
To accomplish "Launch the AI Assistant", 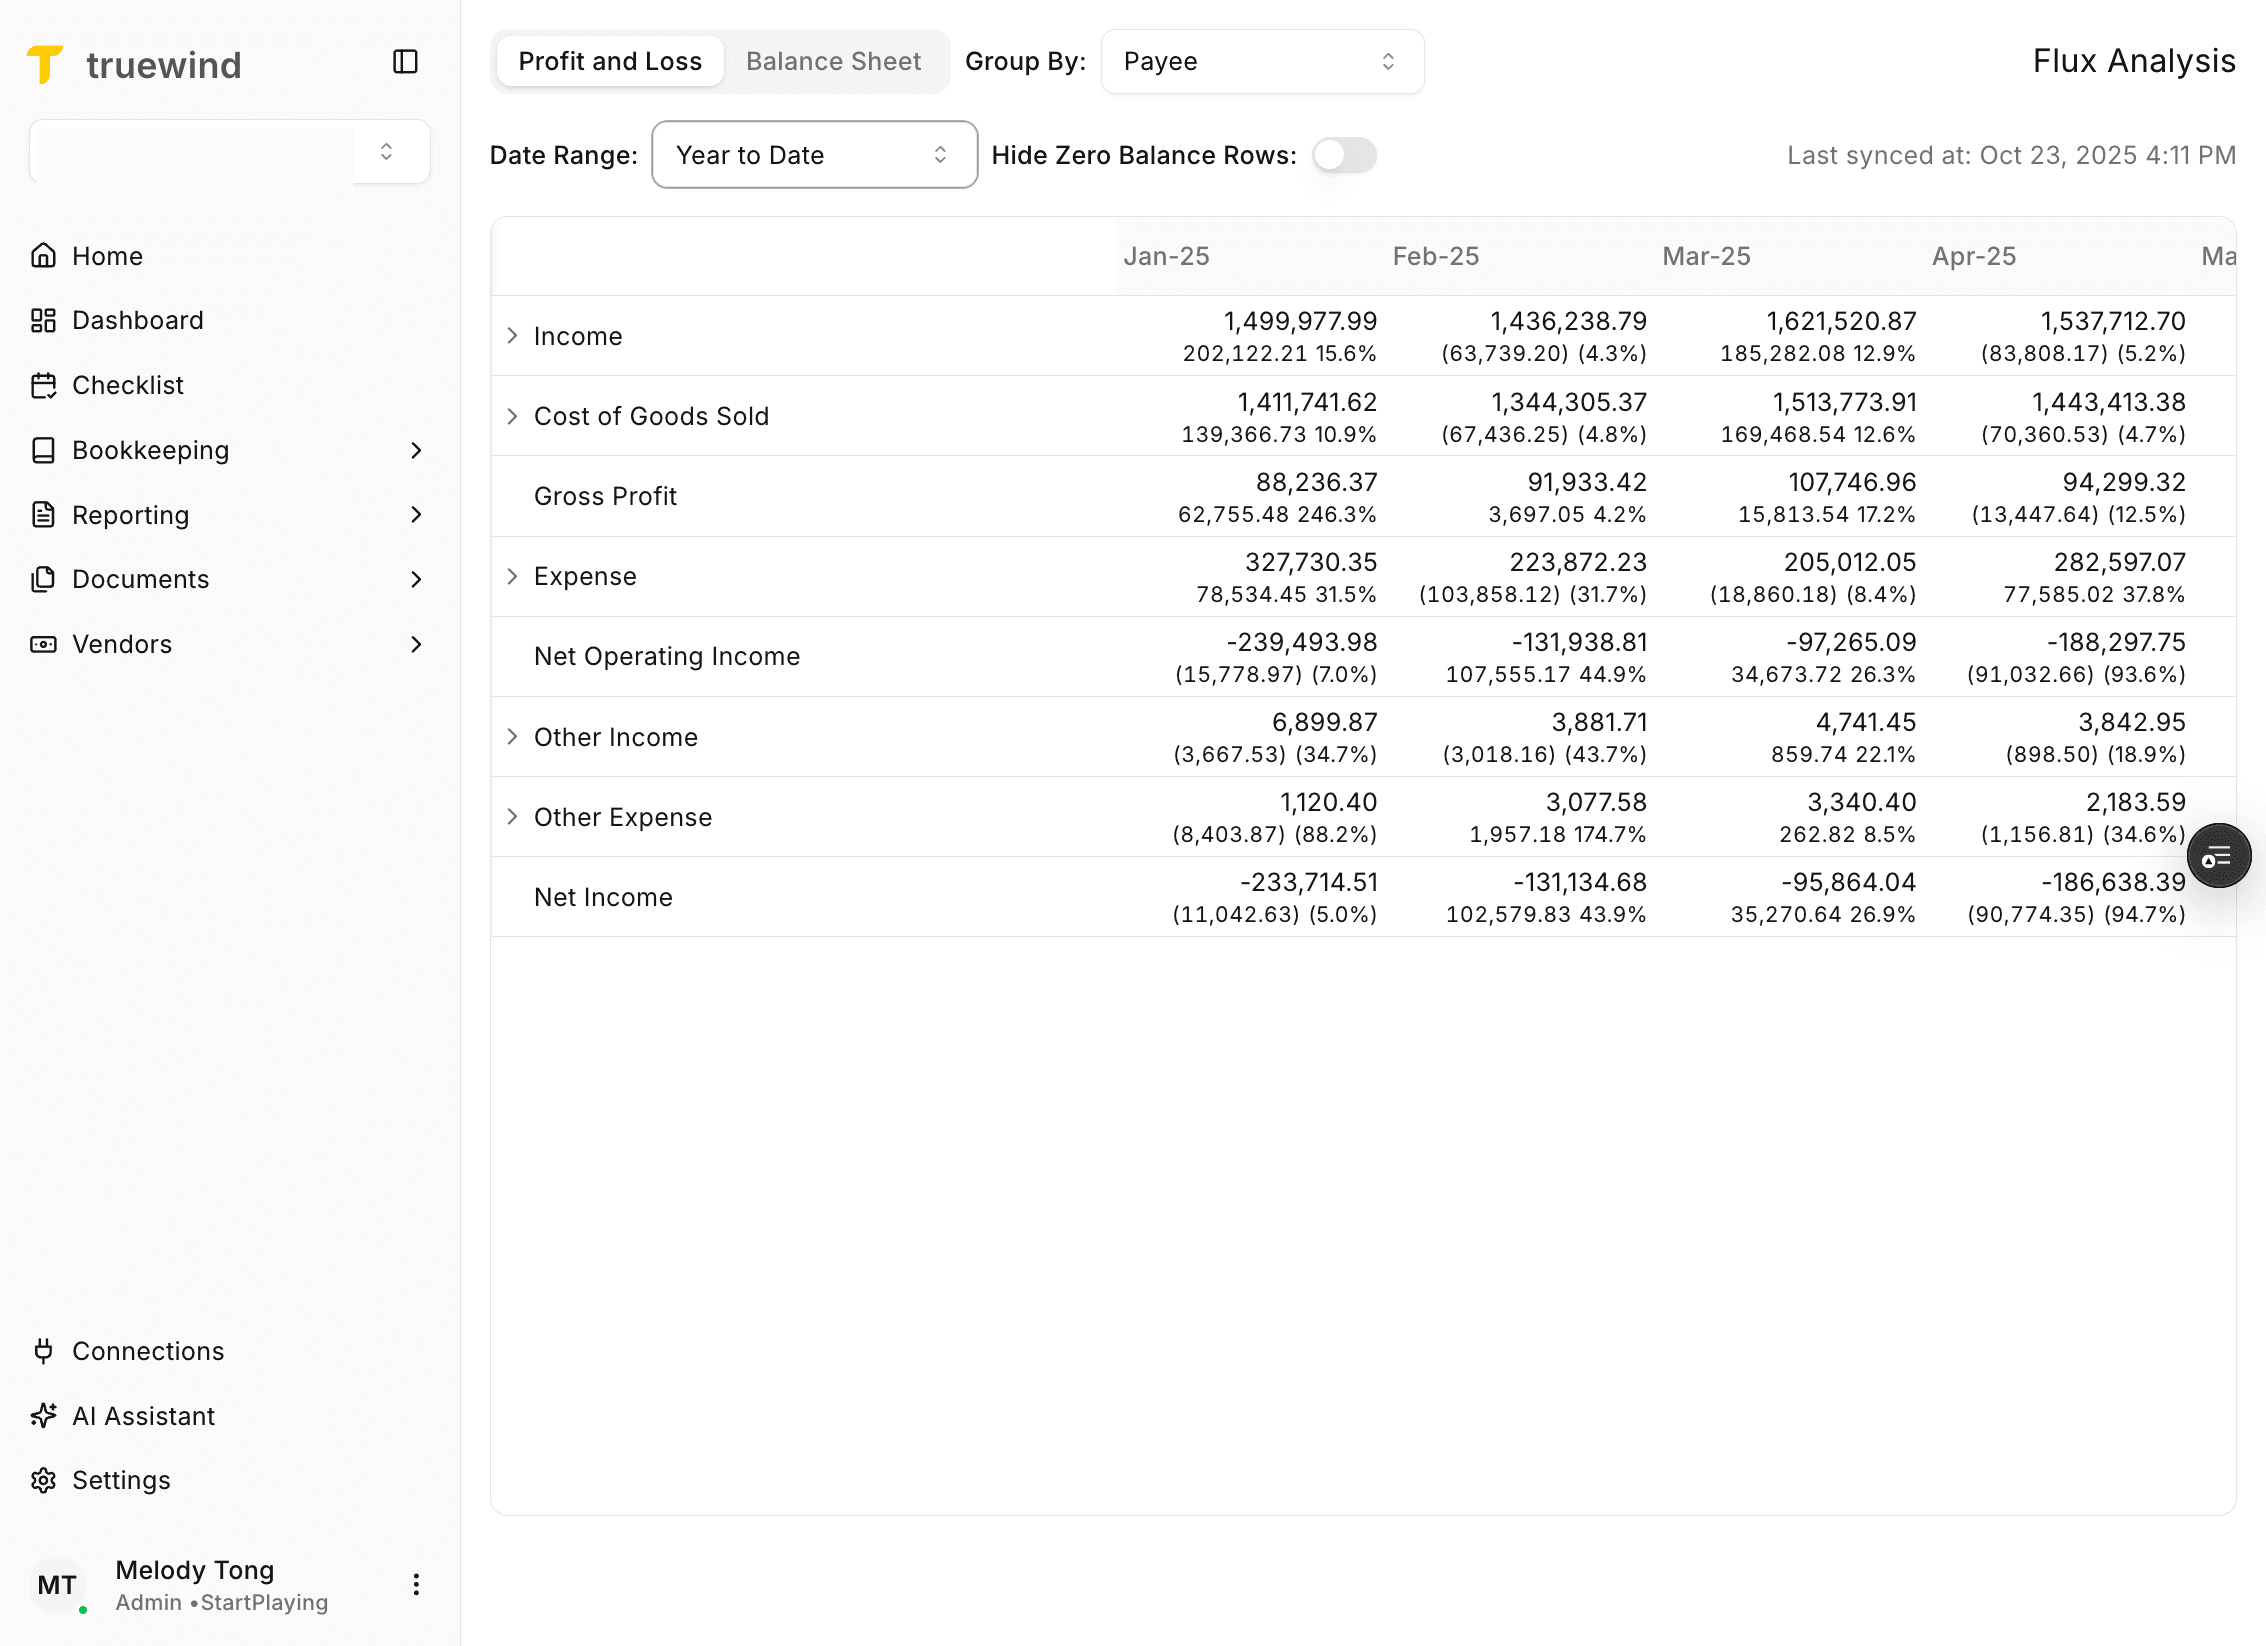I will click(x=143, y=1415).
